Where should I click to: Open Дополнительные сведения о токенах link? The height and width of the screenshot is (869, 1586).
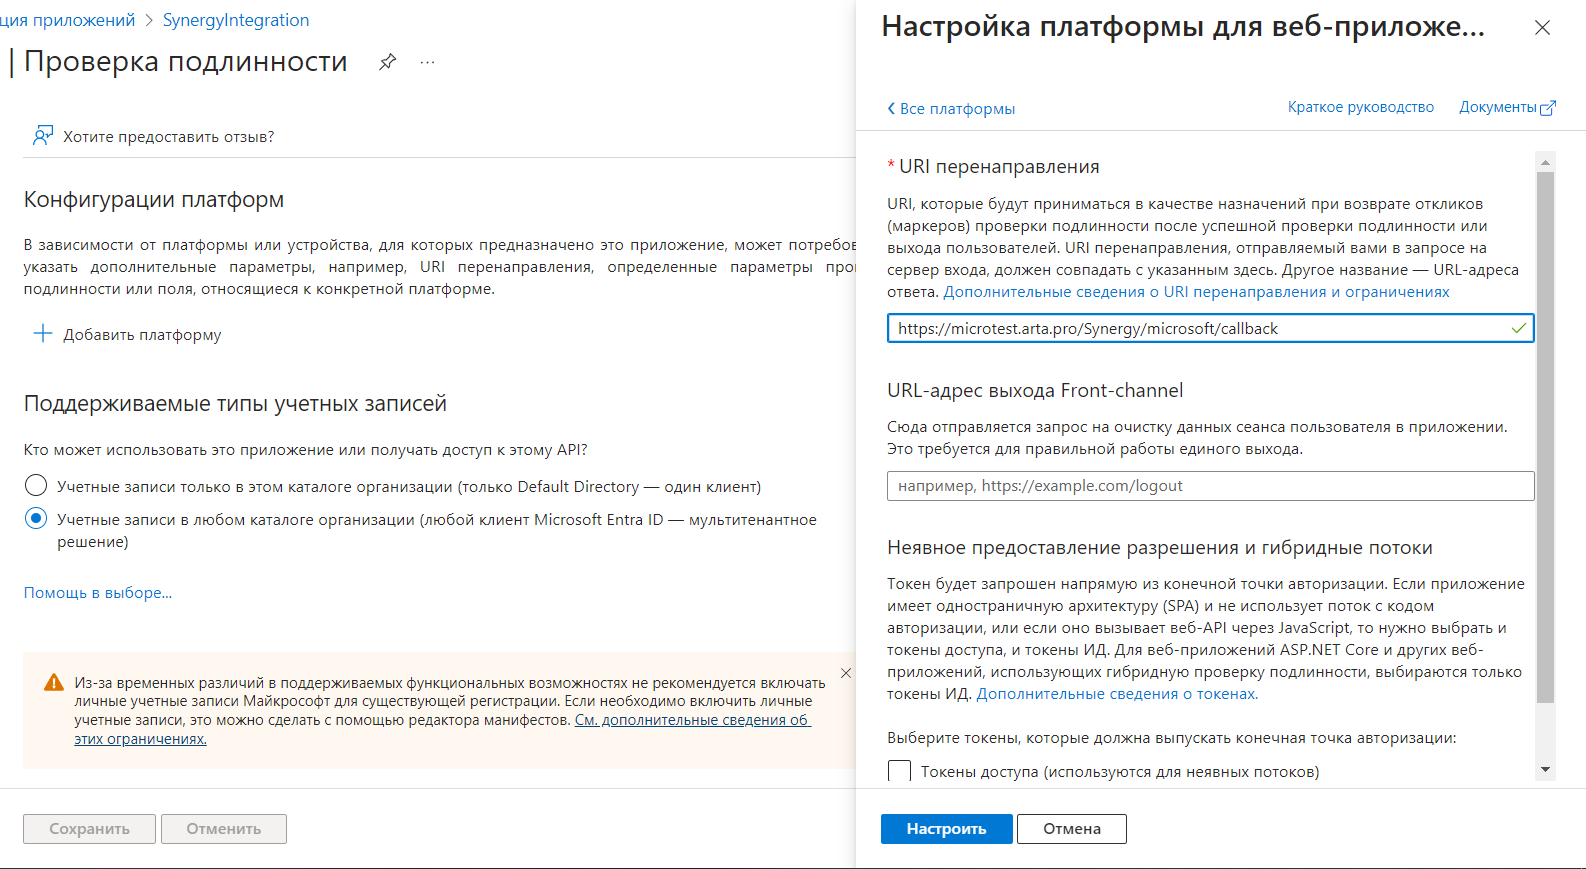1117,694
